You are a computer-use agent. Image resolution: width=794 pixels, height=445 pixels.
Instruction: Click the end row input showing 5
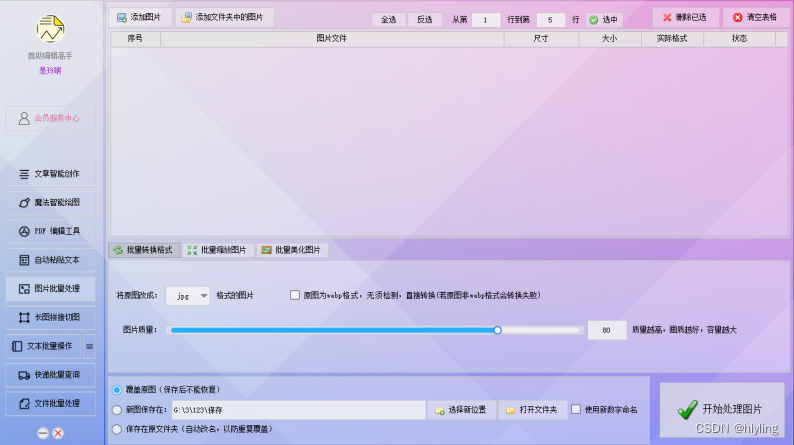pyautogui.click(x=550, y=20)
